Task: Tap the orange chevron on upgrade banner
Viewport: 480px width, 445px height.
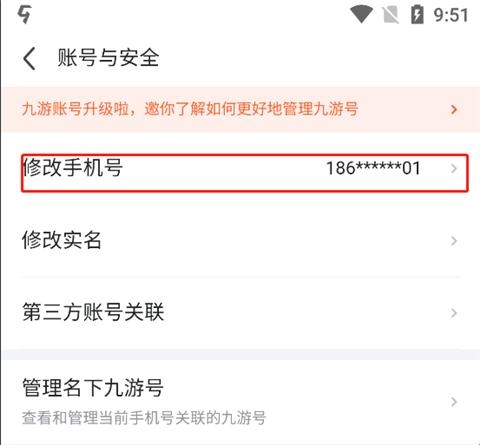Action: click(x=454, y=109)
